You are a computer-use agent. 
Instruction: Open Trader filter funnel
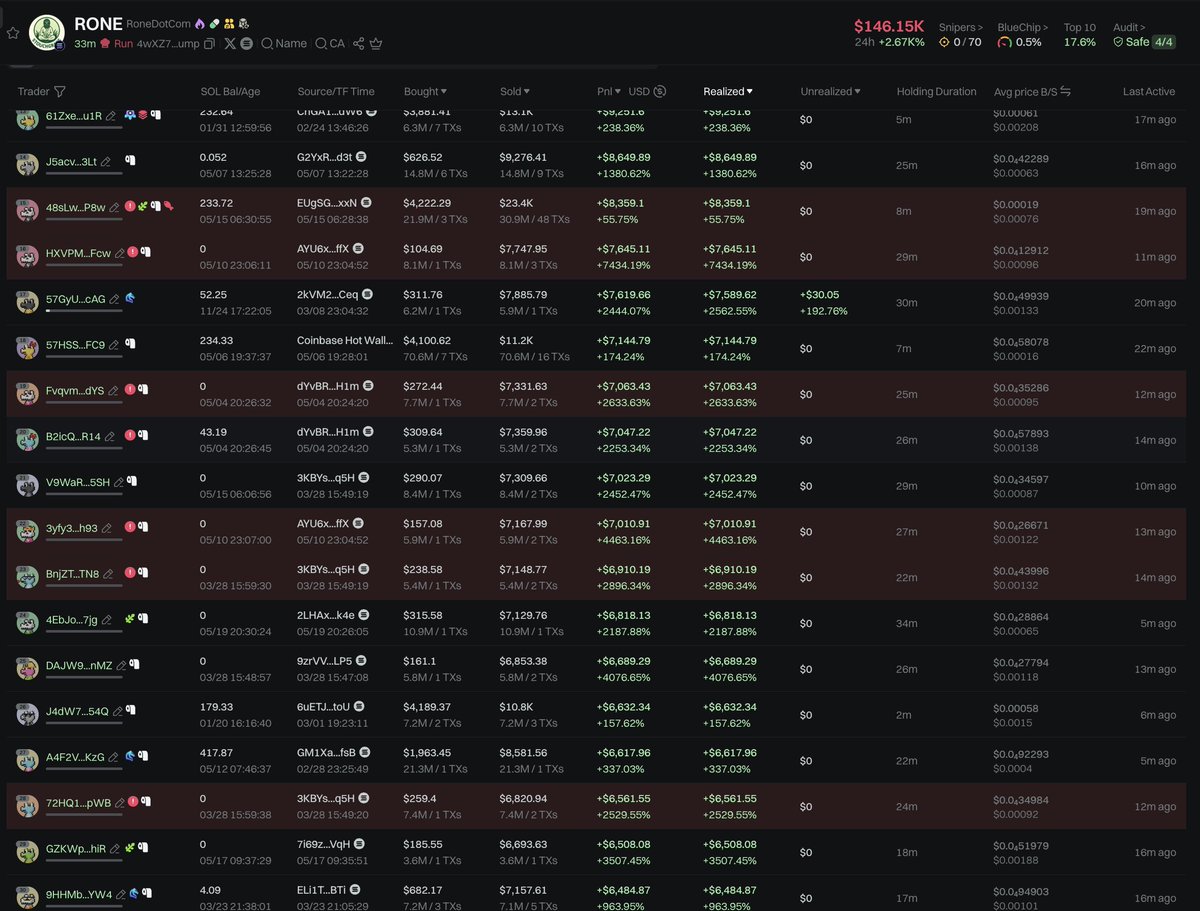[60, 91]
